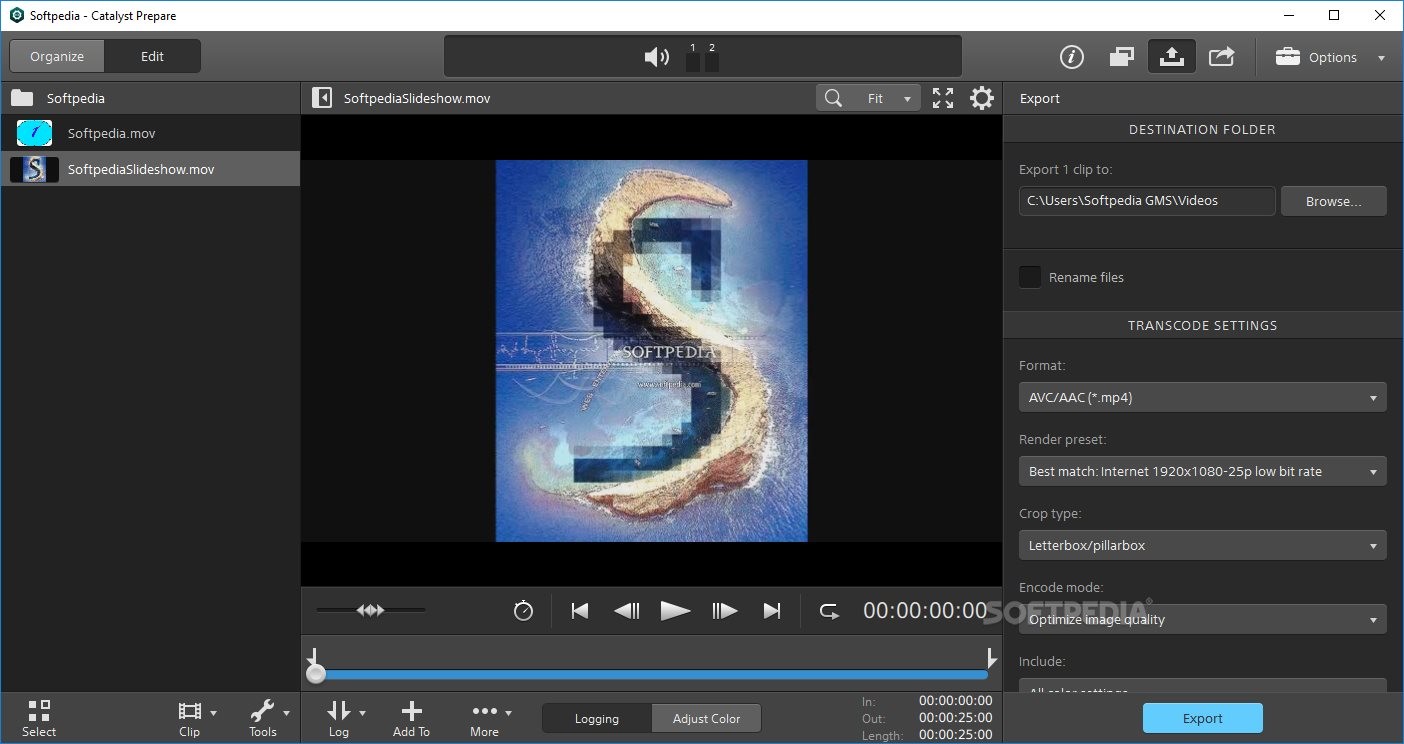Click the Out timecode value
Viewport: 1404px width, 744px height.
[x=955, y=718]
